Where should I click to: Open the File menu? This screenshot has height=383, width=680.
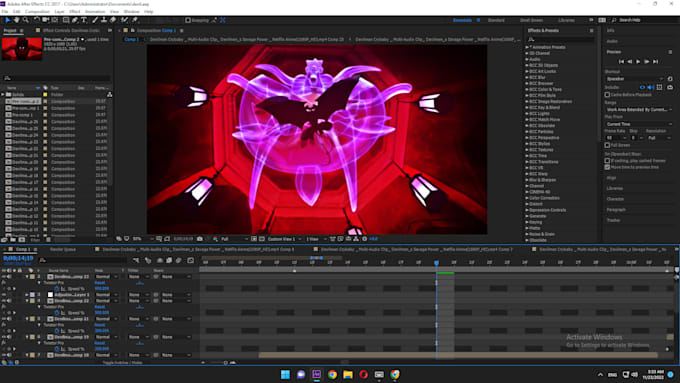[x=5, y=12]
